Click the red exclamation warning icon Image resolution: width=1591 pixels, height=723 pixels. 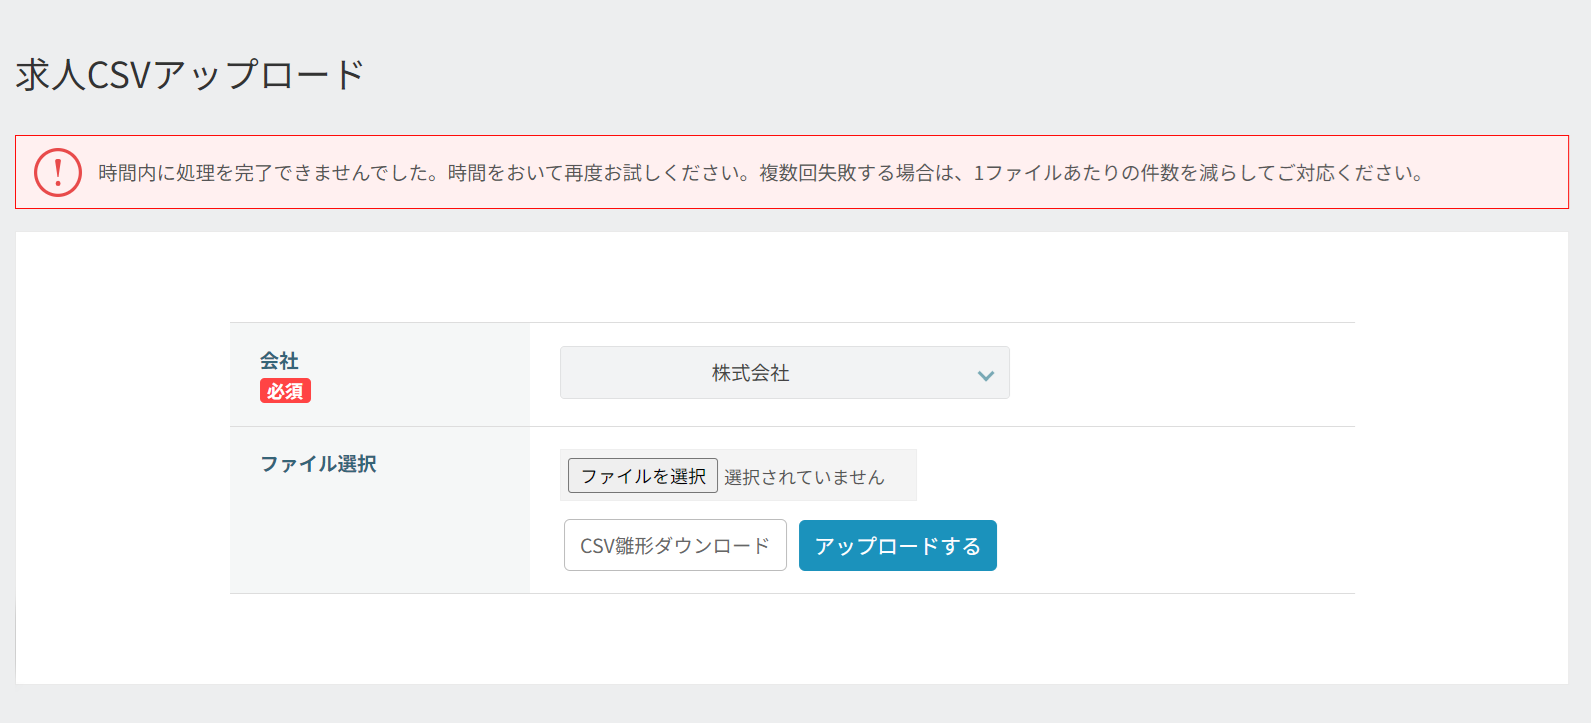coord(58,173)
